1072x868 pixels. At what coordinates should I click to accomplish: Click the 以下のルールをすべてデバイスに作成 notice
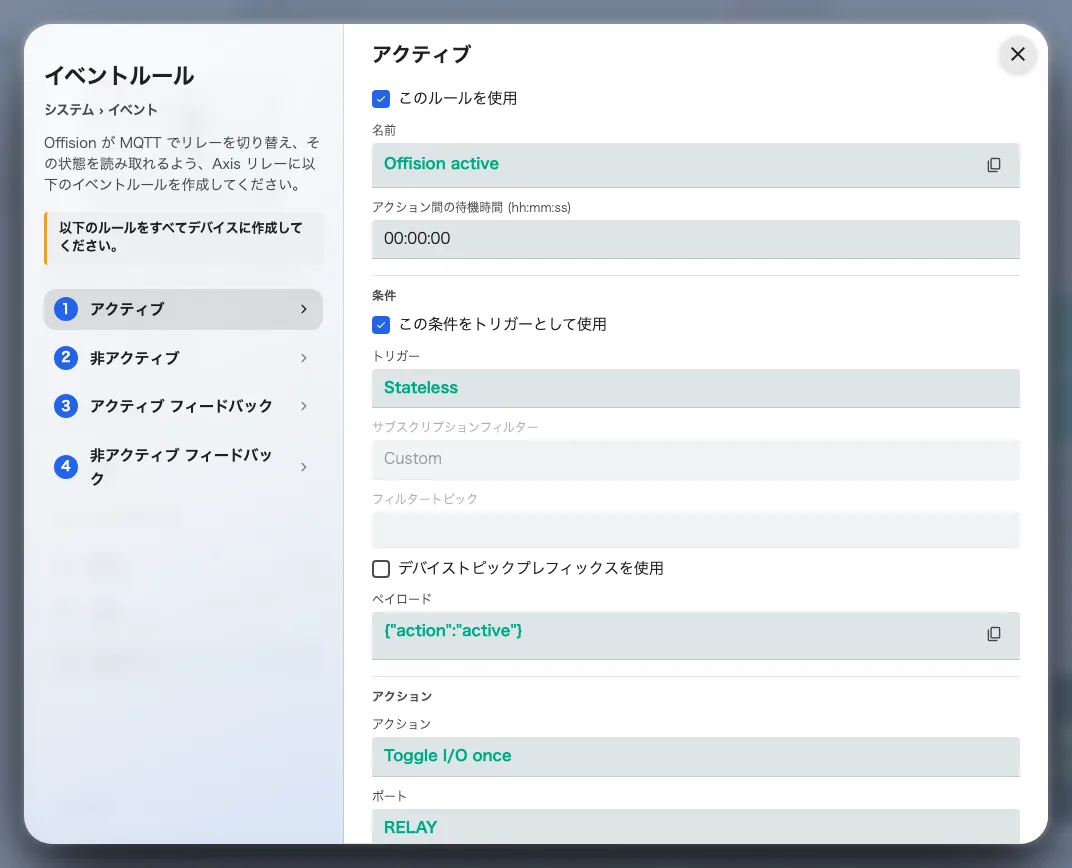pyautogui.click(x=183, y=238)
